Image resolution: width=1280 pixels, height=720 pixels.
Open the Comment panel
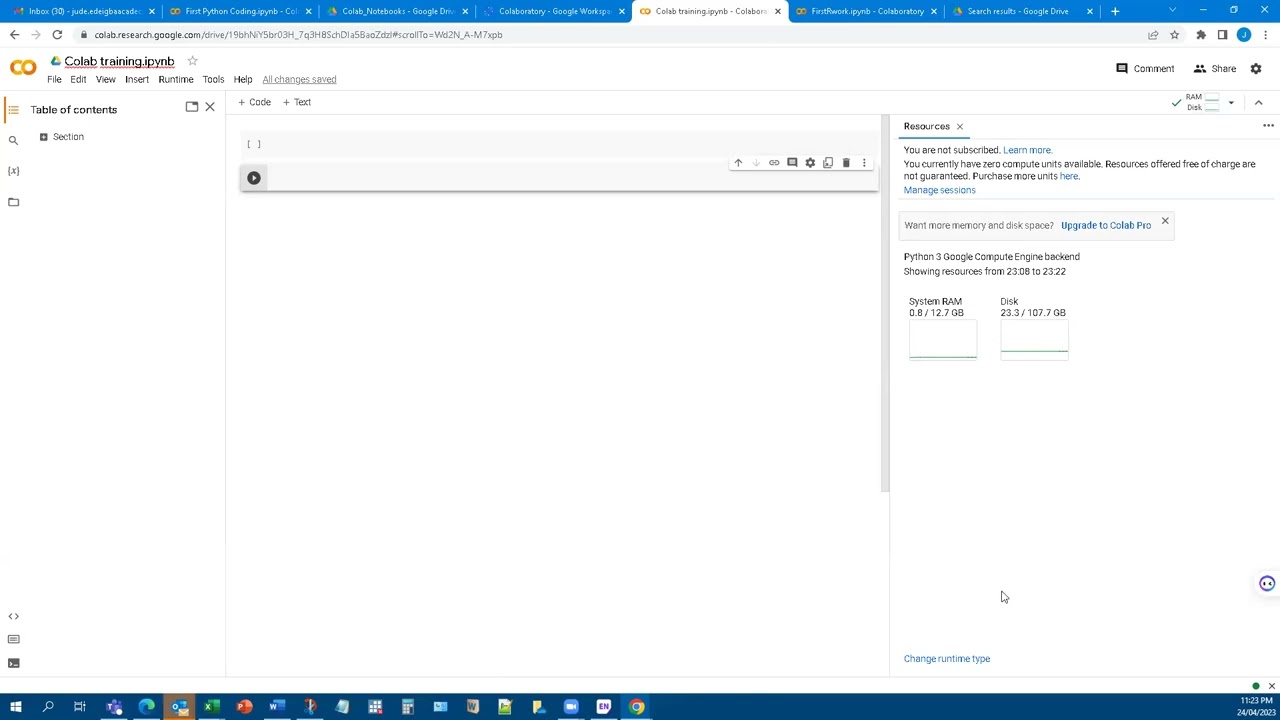1145,69
